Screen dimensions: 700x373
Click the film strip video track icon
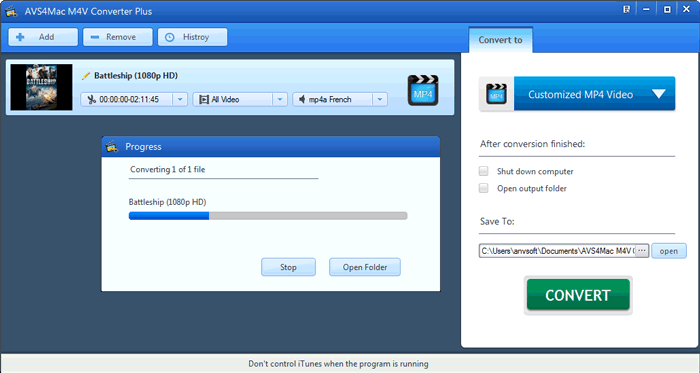click(204, 99)
